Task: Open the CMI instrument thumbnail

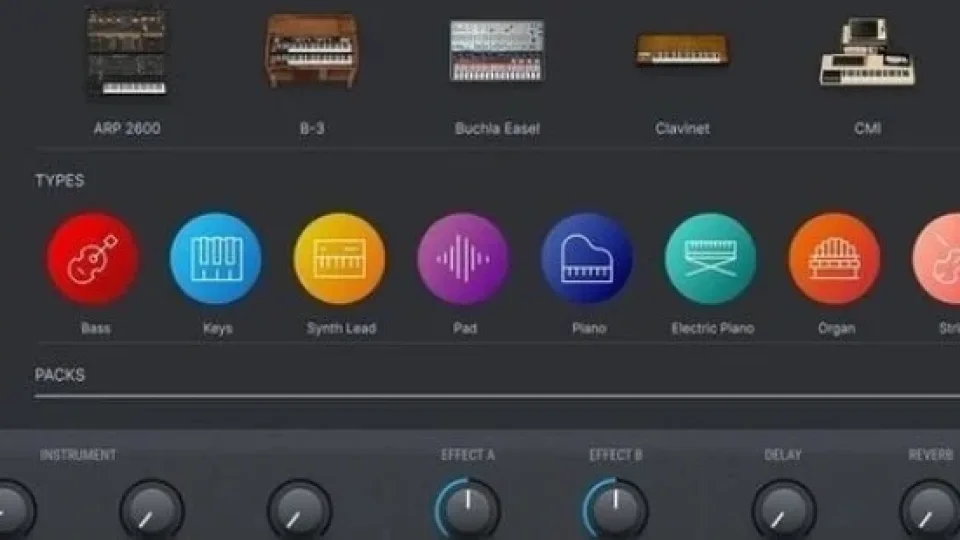Action: tap(867, 51)
